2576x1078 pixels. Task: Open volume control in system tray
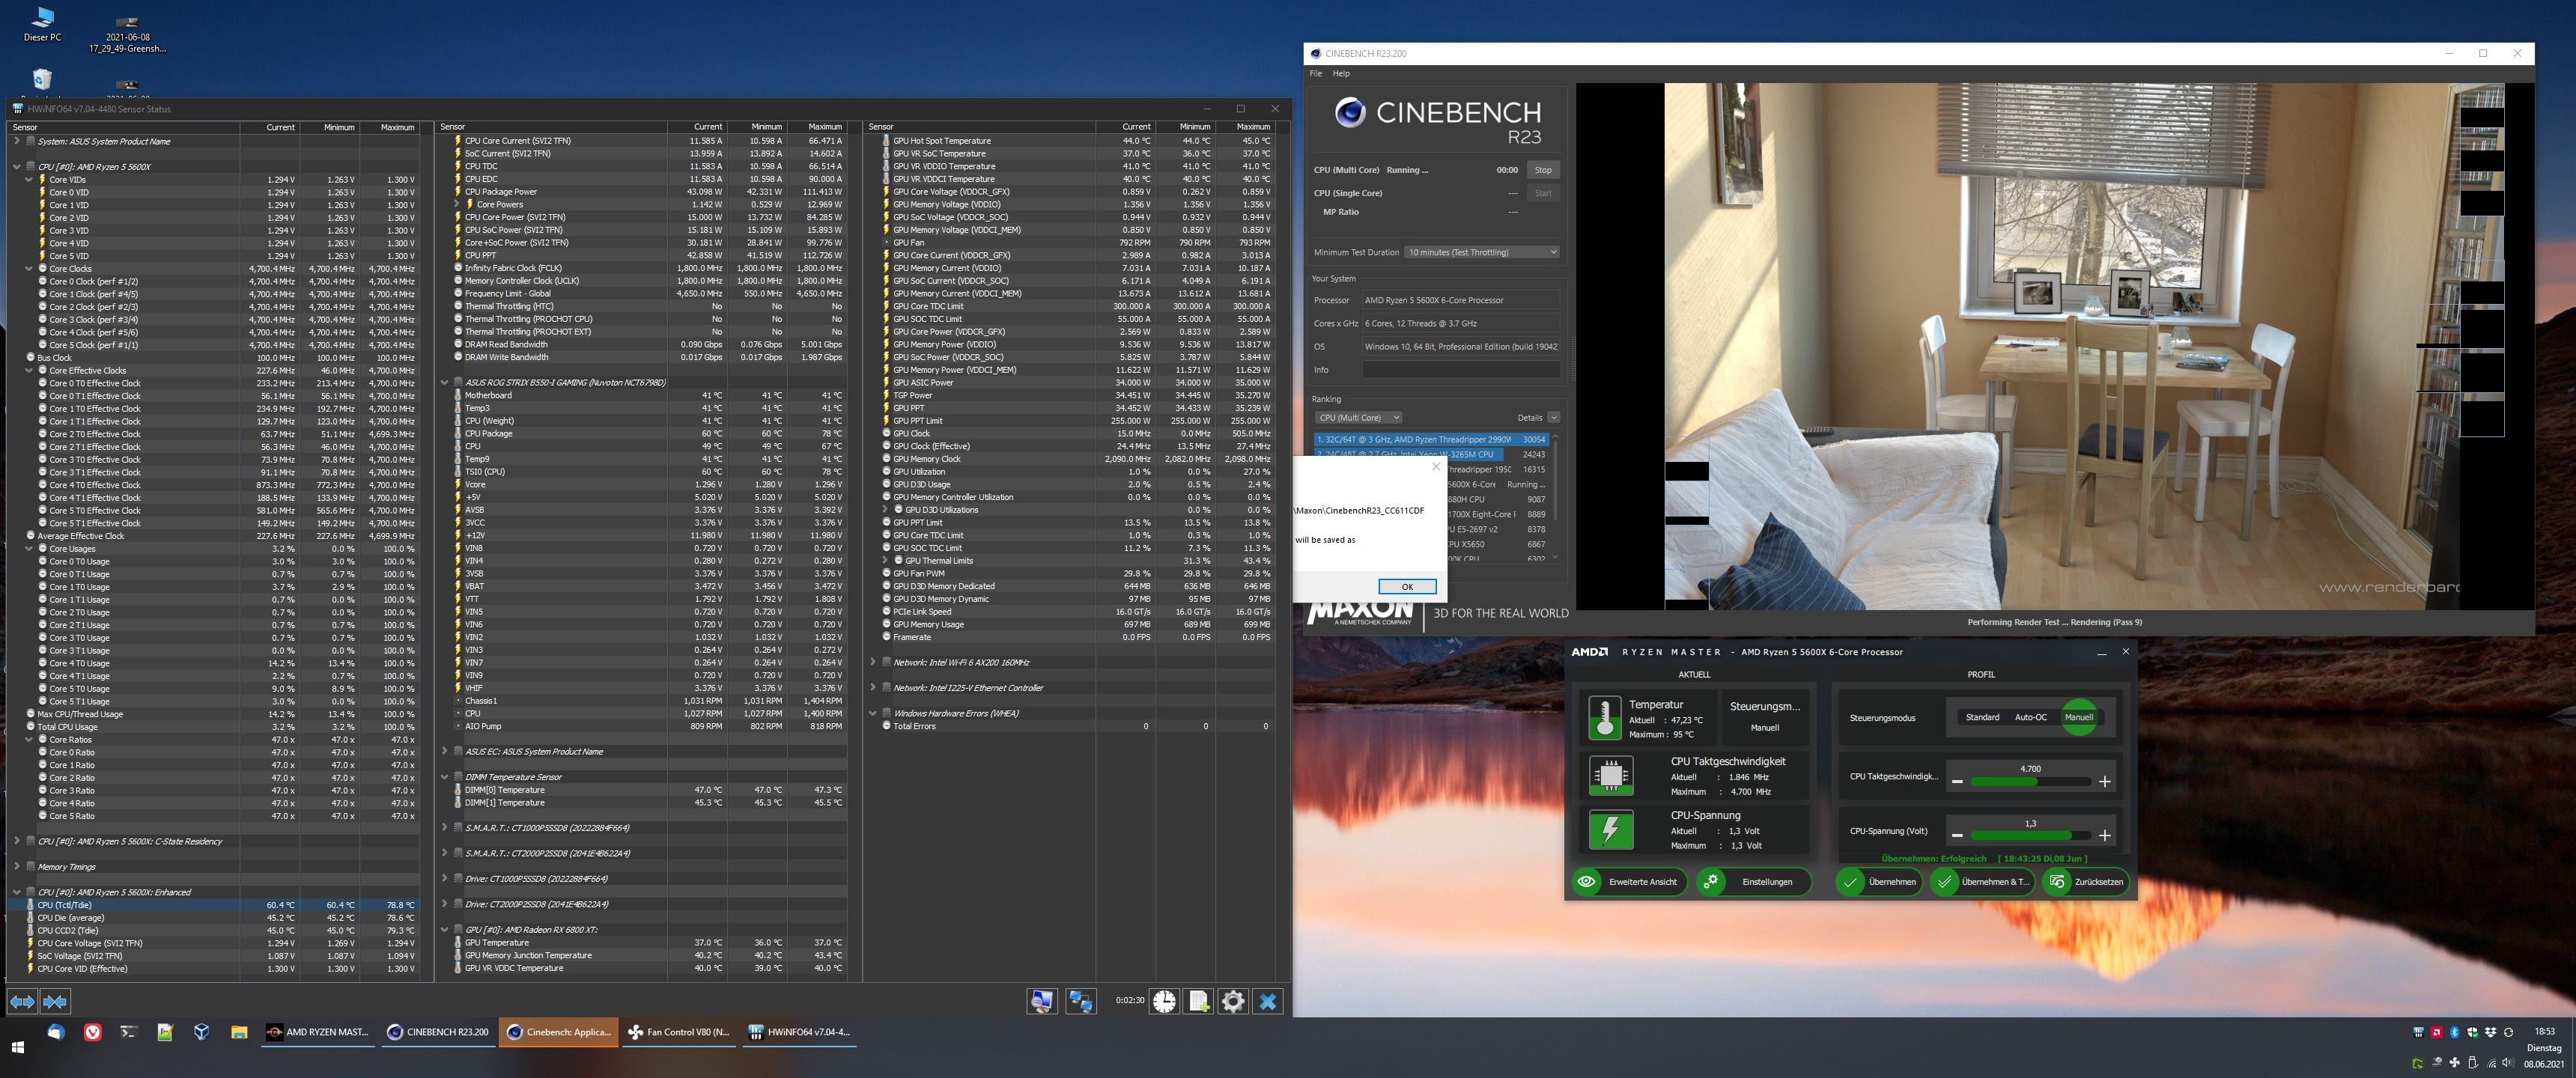pos(2509,1062)
